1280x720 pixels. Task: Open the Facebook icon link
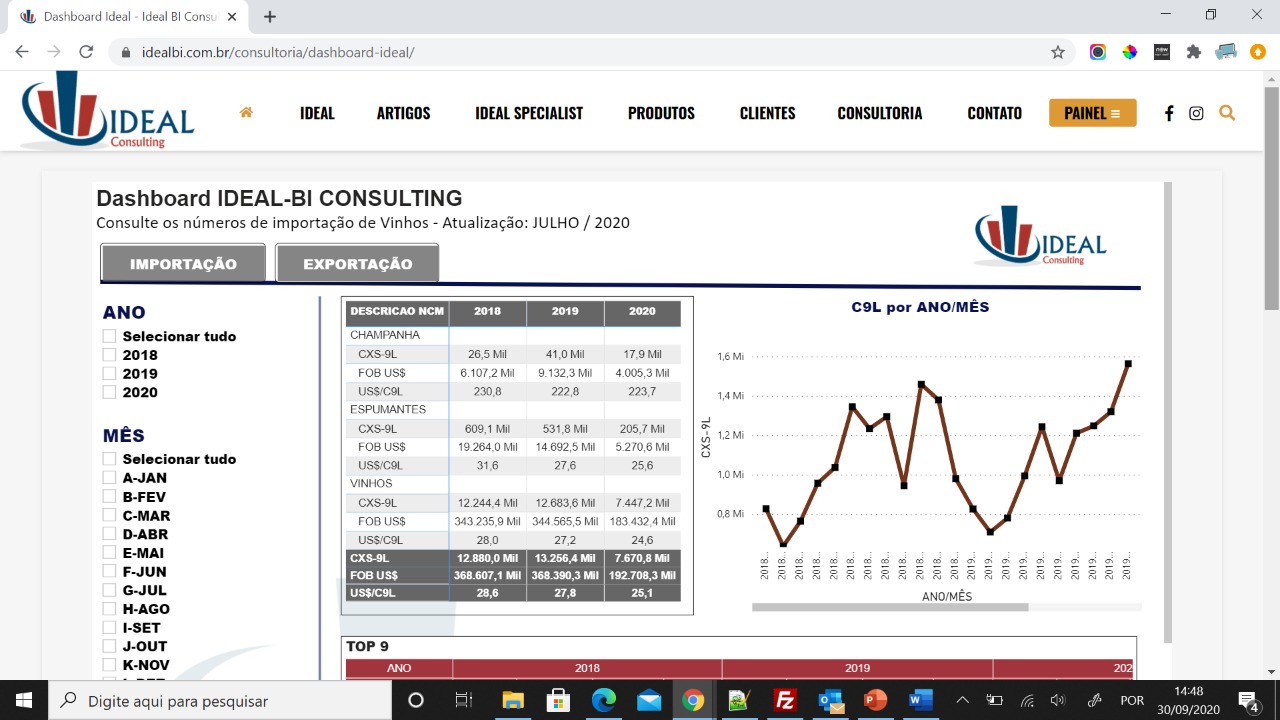(1169, 113)
